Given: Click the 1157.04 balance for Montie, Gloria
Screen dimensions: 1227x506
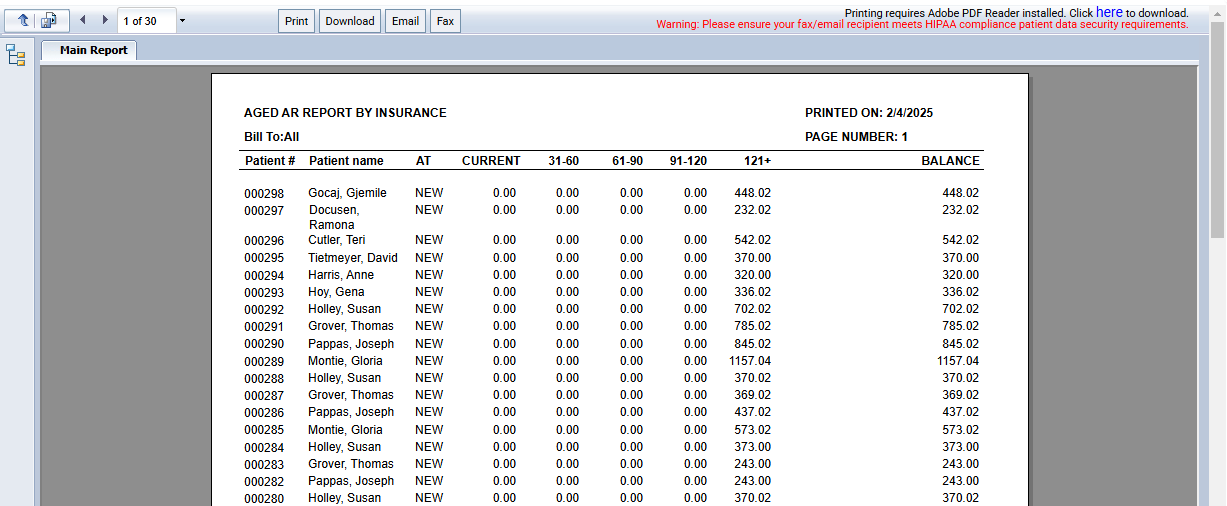Looking at the screenshot, I should point(957,361).
